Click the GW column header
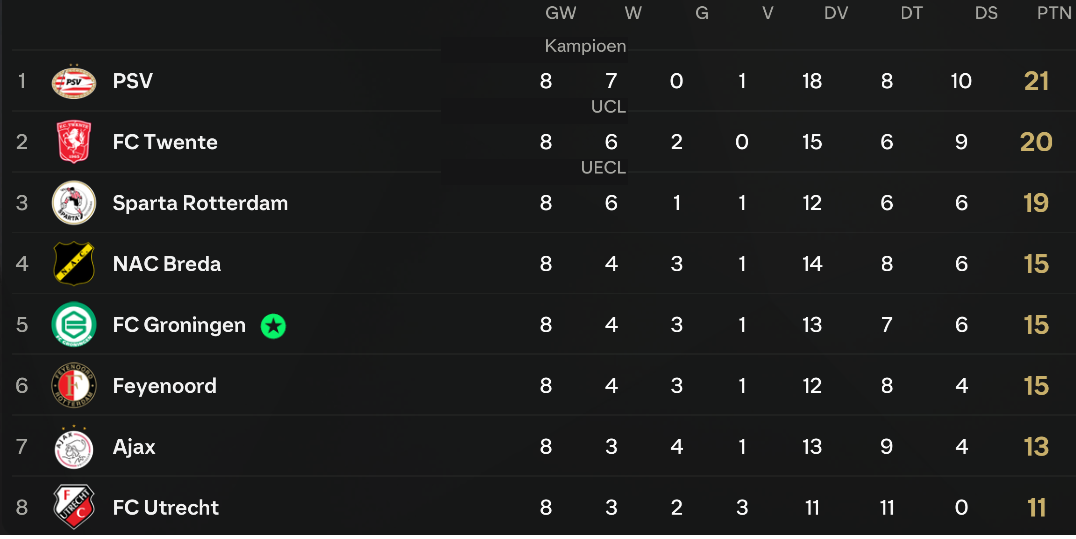The width and height of the screenshot is (1076, 539). [x=561, y=13]
